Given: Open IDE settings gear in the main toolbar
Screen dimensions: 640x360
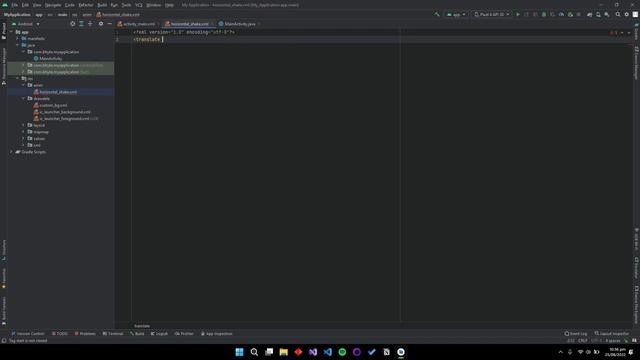Looking at the screenshot, I should click(627, 14).
